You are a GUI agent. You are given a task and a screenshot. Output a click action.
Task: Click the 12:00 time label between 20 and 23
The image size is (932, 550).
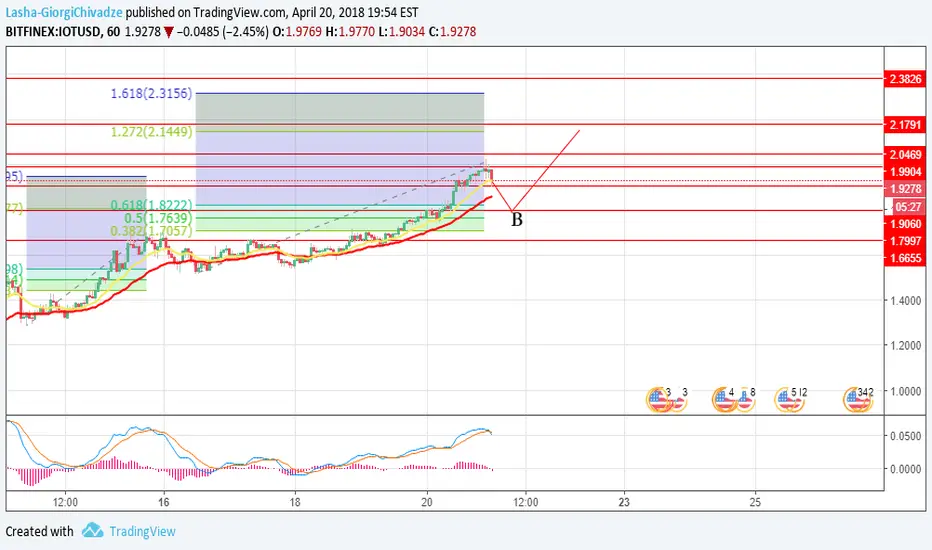(525, 502)
